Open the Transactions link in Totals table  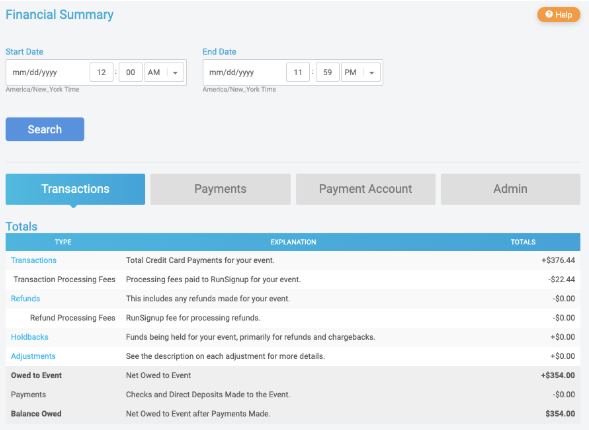(x=33, y=260)
